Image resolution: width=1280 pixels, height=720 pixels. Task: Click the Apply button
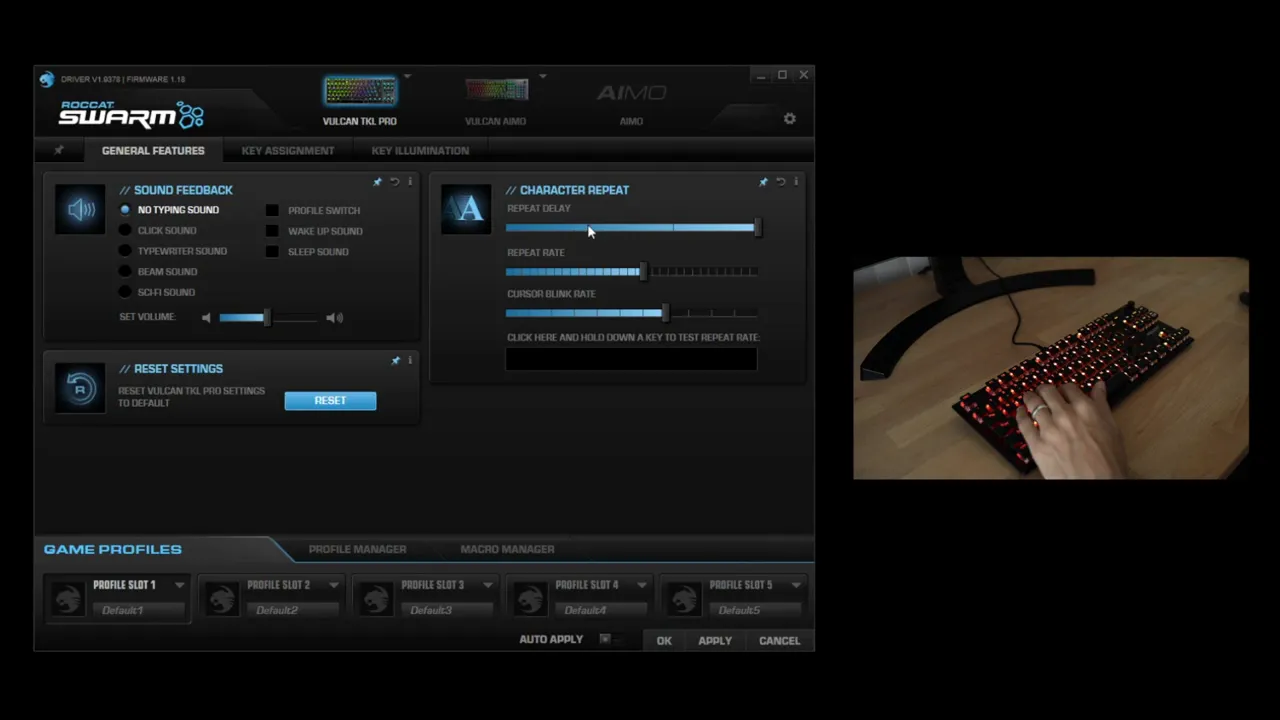715,641
